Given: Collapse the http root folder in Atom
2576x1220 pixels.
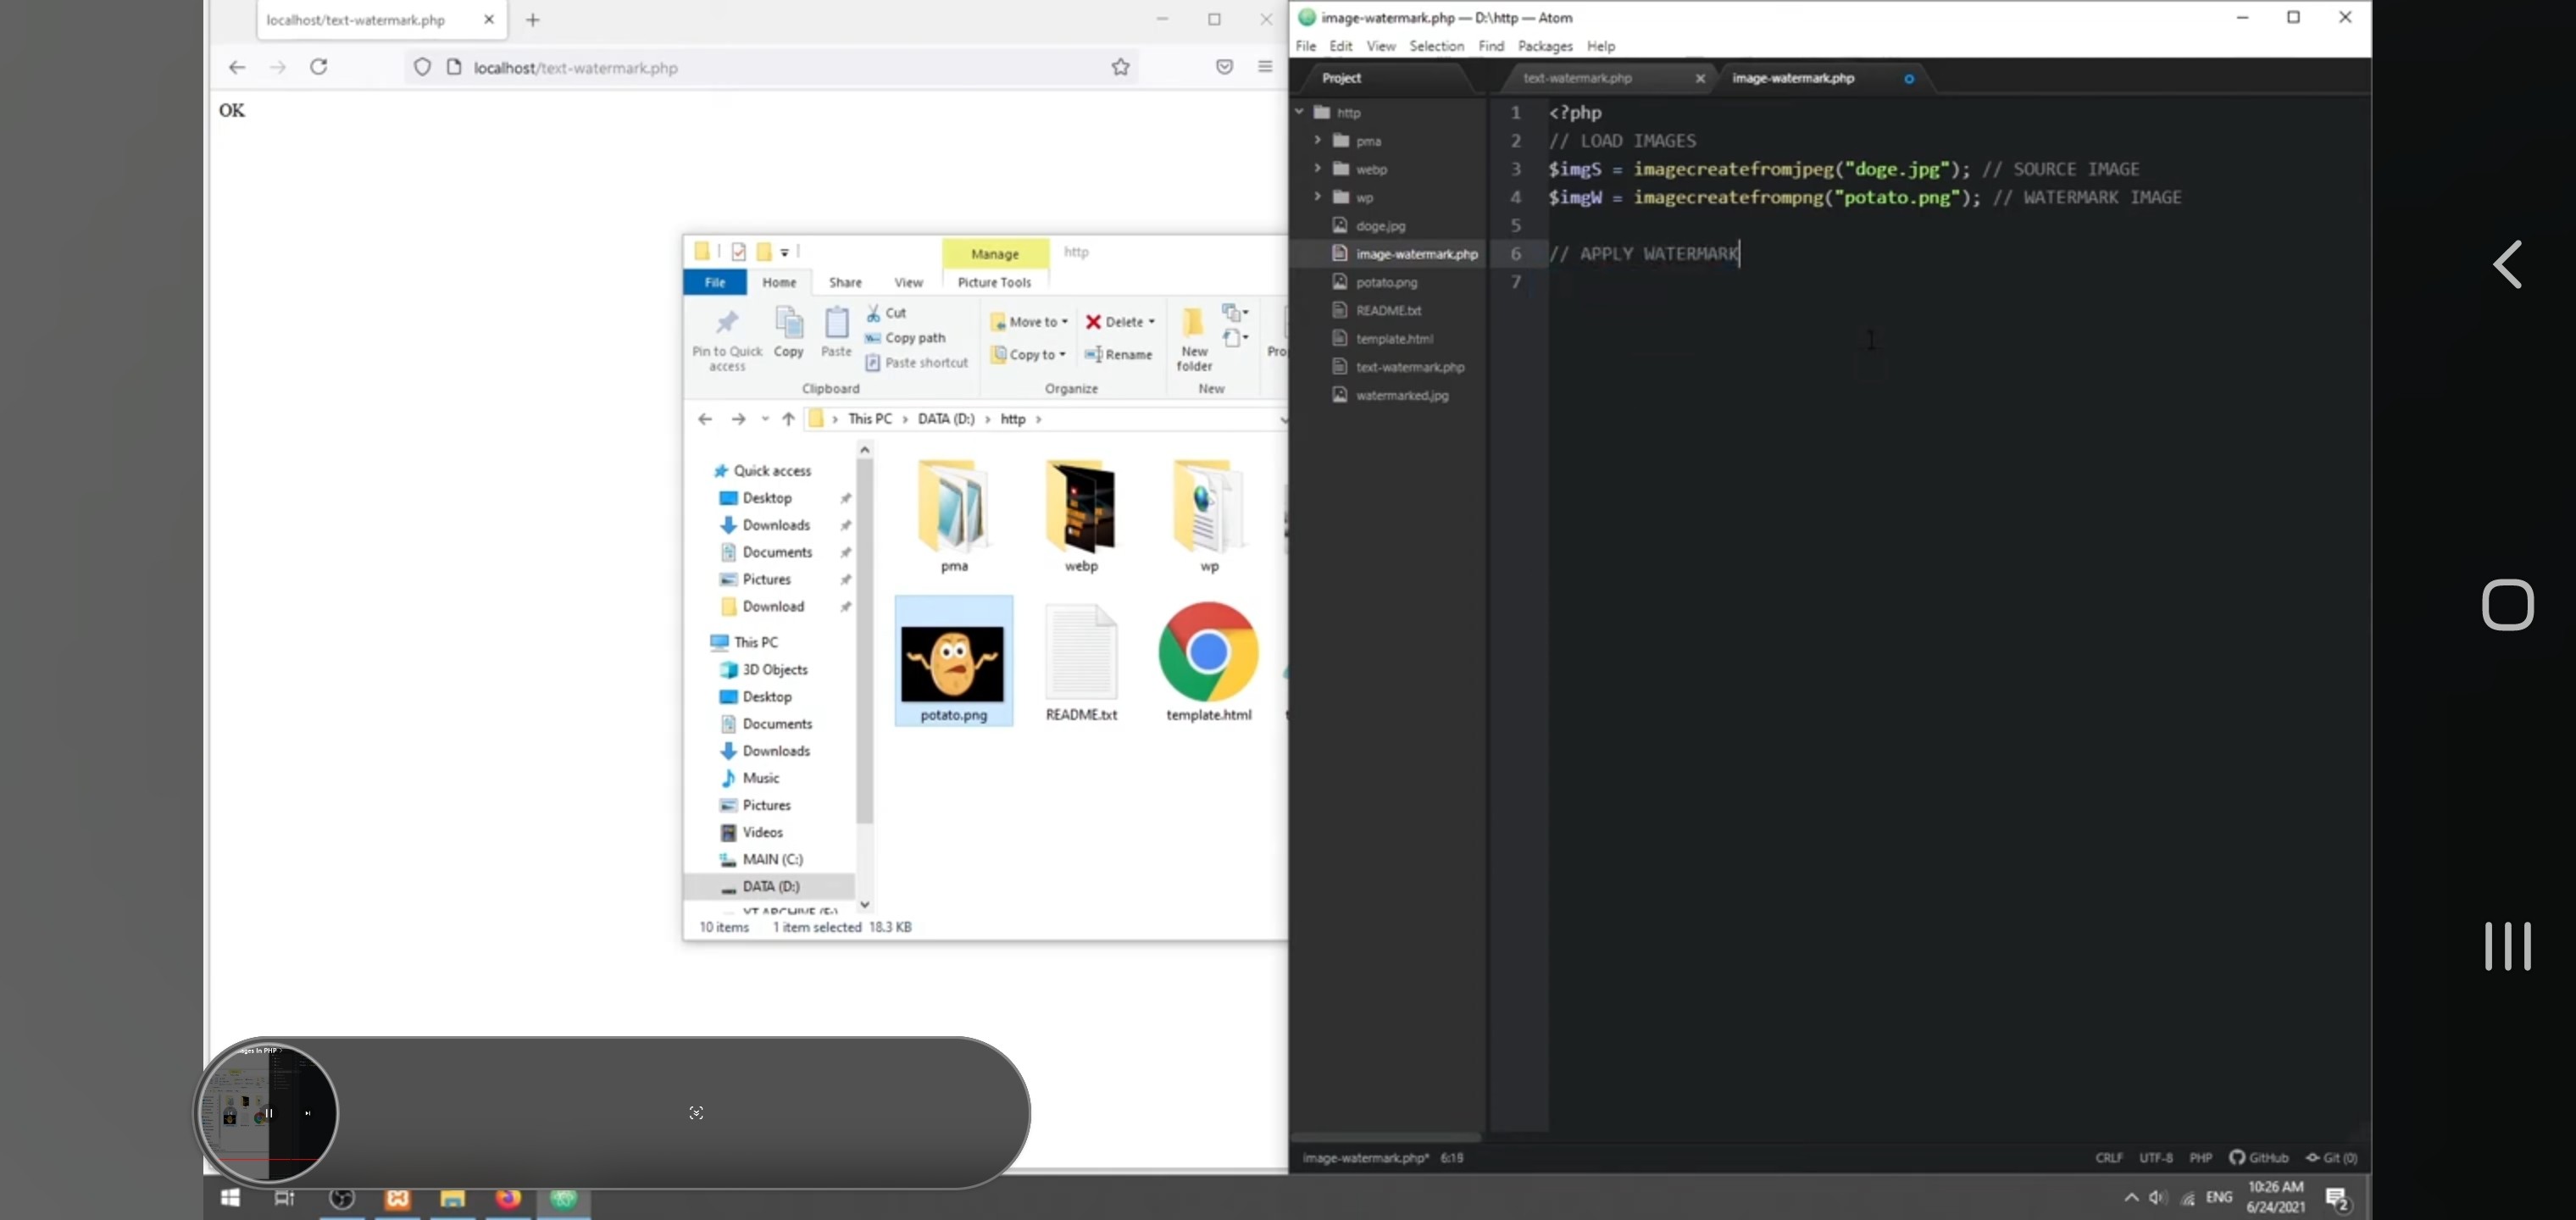Looking at the screenshot, I should (x=1299, y=112).
